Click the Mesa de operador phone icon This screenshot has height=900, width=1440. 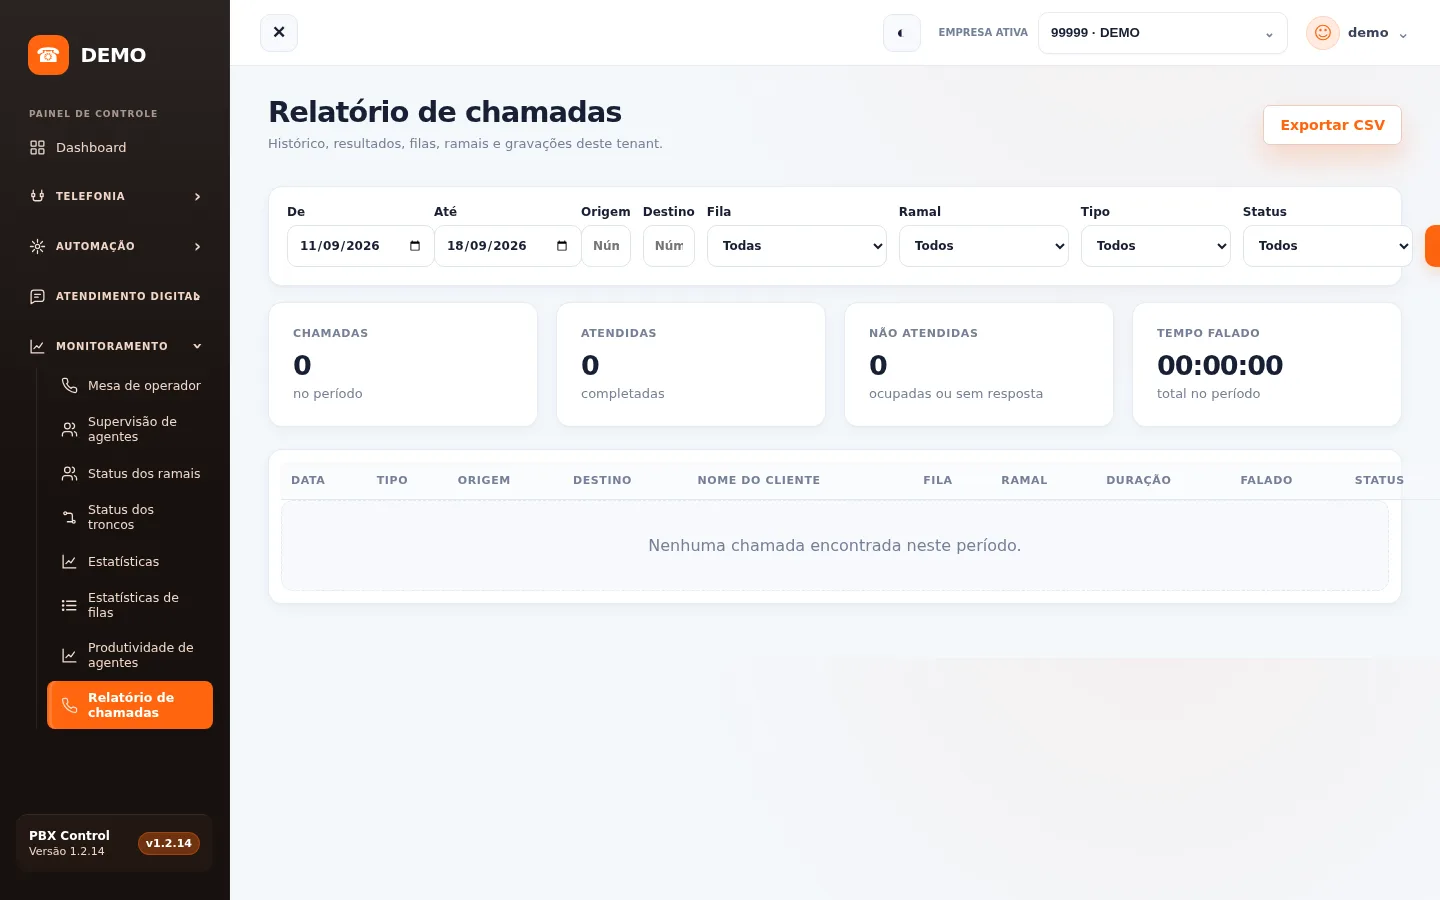(69, 385)
